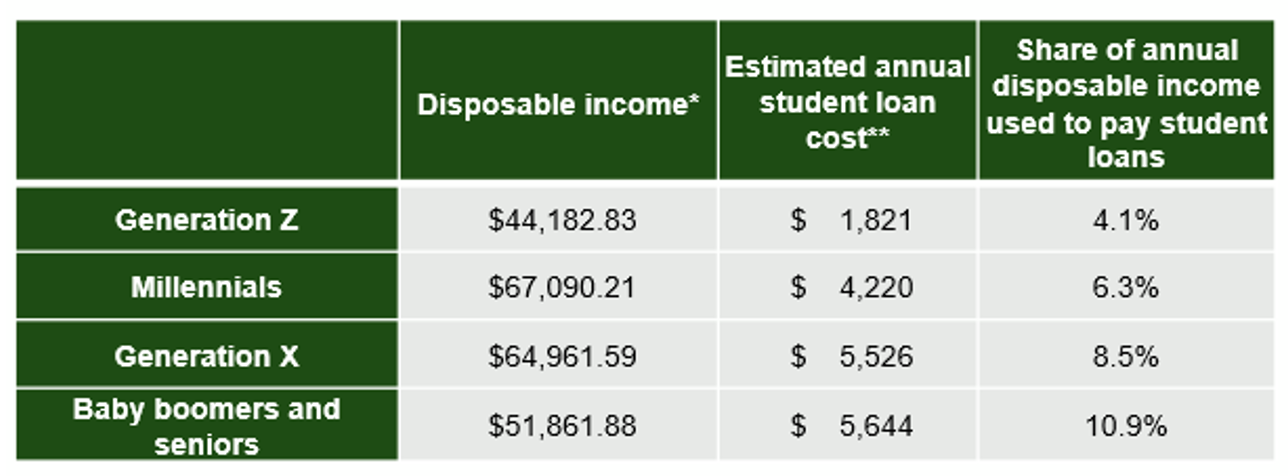Click the $4,220 loan cost cell
The image size is (1288, 476).
coord(850,288)
